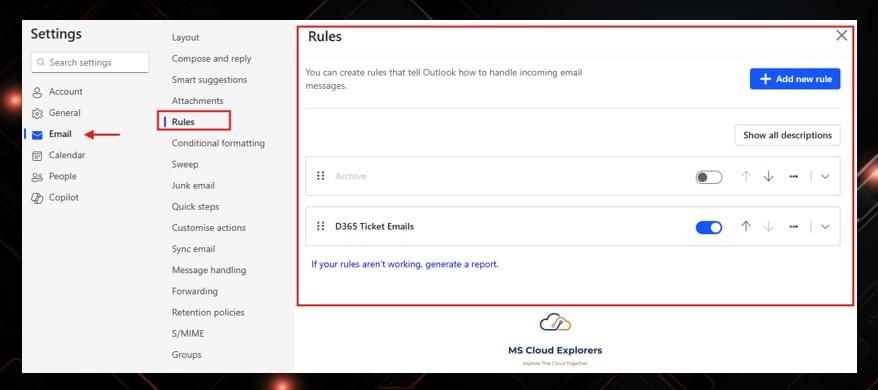
Task: Click in the Search settings field
Action: (90, 62)
